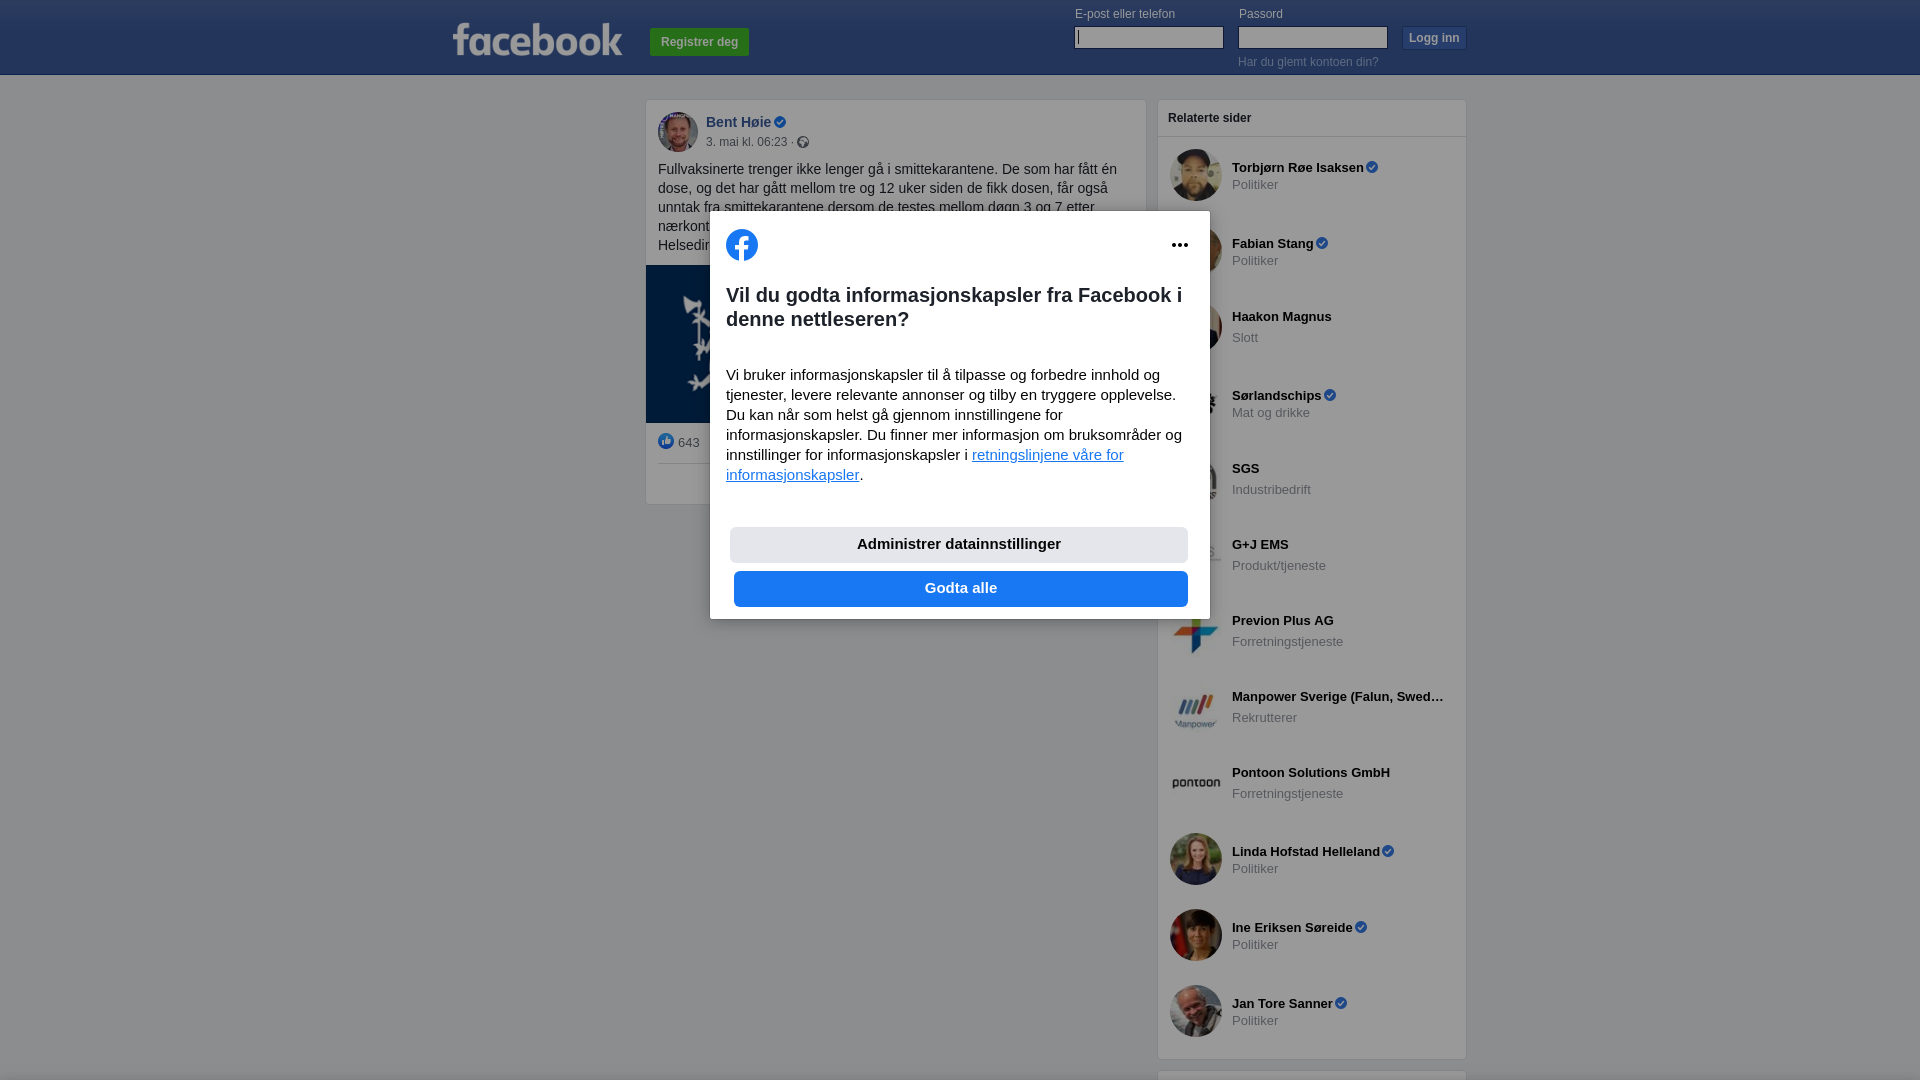Click Previon Plus AG logo
This screenshot has height=1080, width=1920.
coord(1196,631)
